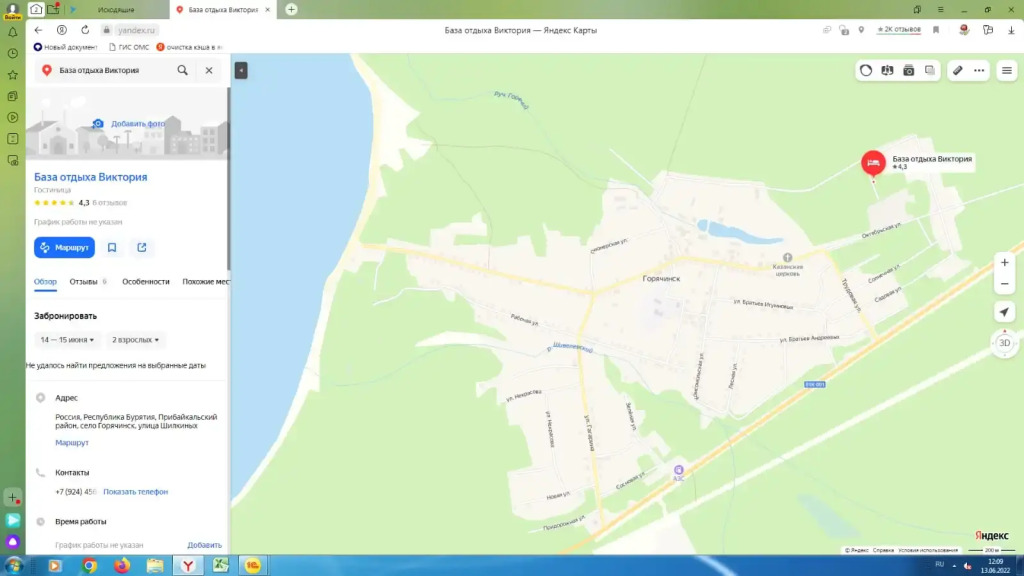Click the search magnifier icon
This screenshot has width=1024, height=576.
tap(182, 71)
